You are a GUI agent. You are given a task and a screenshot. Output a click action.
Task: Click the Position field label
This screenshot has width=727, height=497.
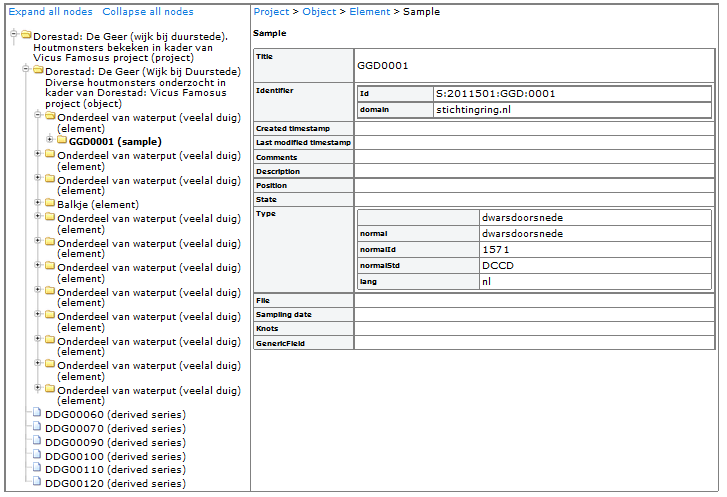point(271,185)
